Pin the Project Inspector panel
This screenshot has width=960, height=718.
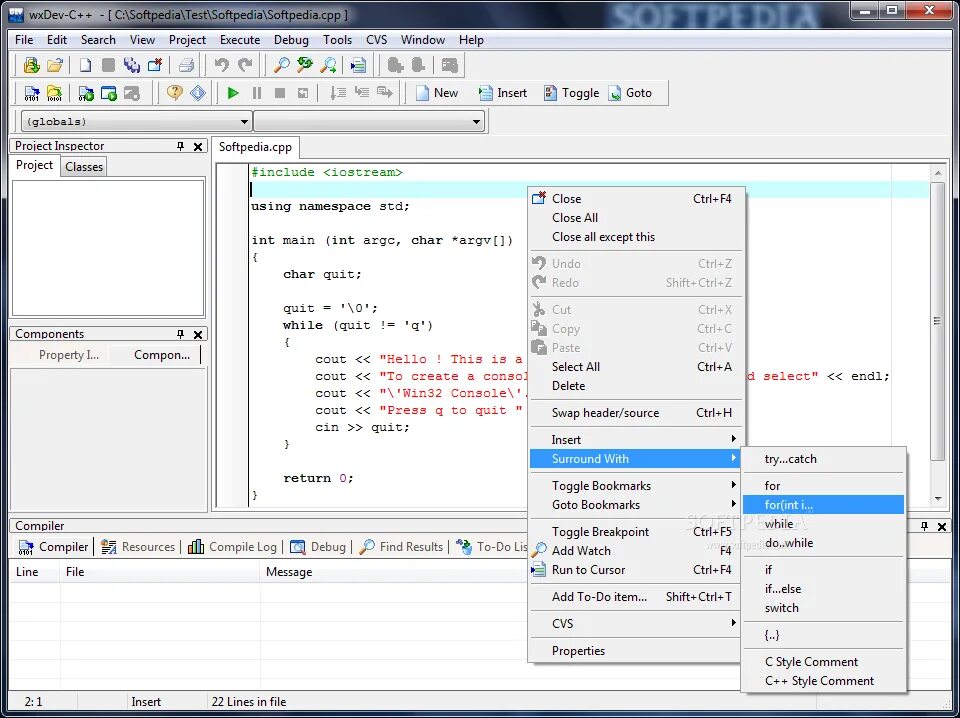[x=180, y=146]
